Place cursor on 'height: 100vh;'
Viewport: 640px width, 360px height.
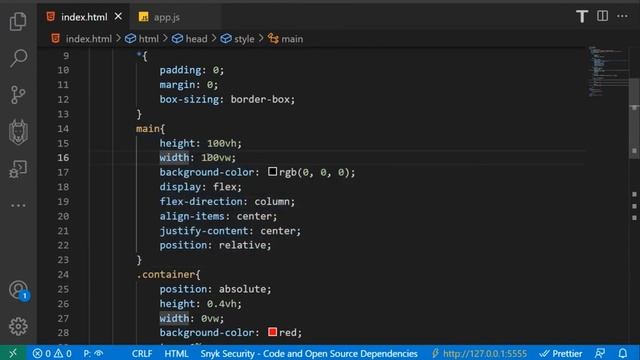(200, 143)
